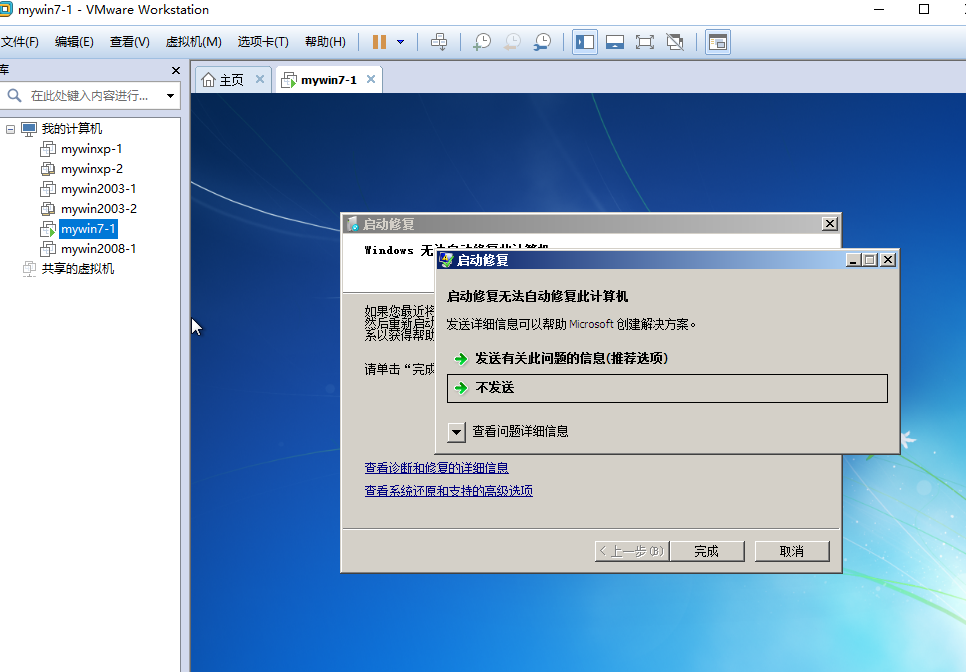
Task: Open 查看诊断和修复的详细信息 link
Action: coord(436,468)
